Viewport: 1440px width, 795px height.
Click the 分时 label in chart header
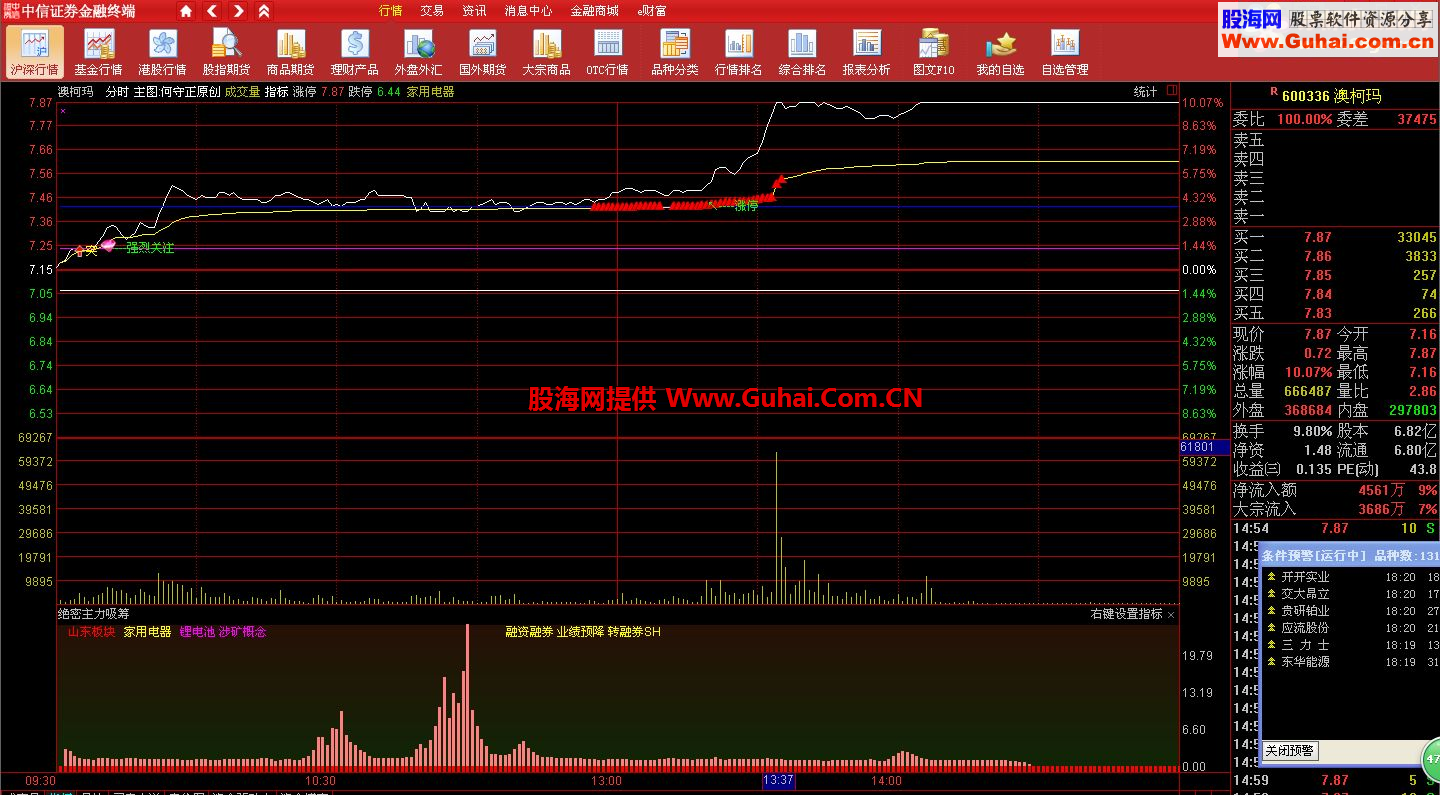click(x=117, y=92)
